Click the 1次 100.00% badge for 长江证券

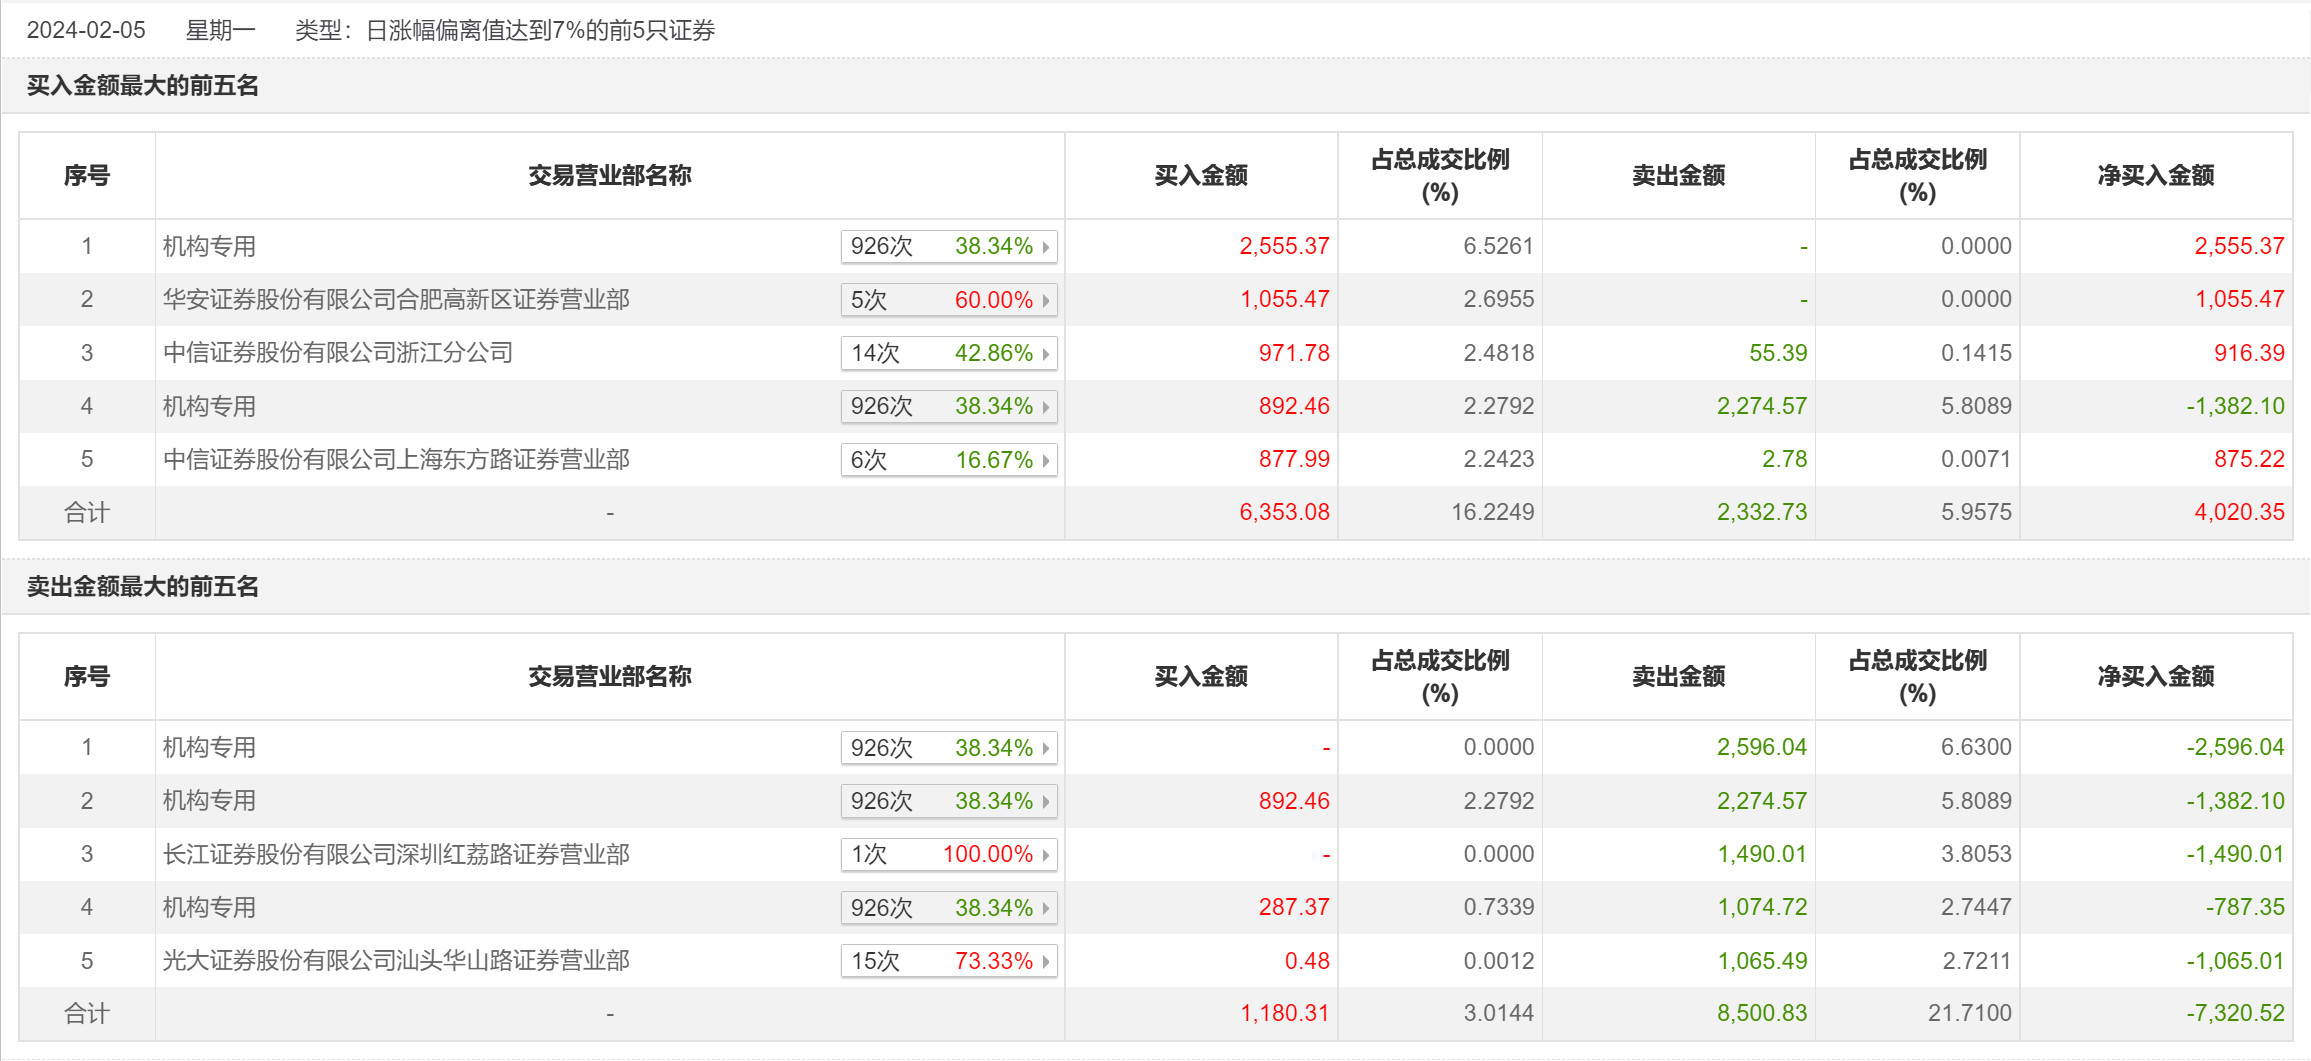[948, 855]
